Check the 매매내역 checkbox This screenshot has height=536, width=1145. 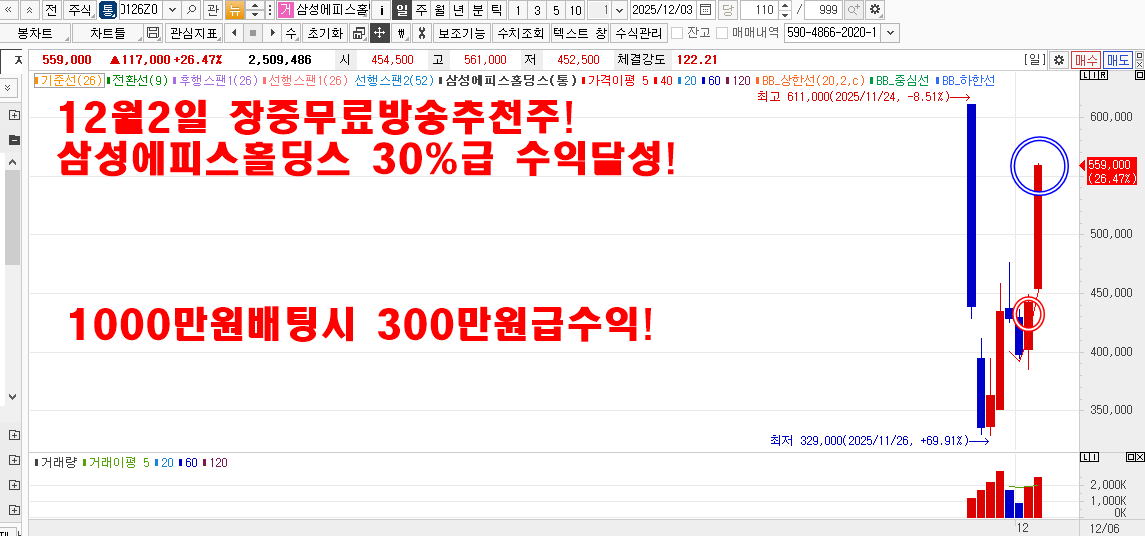point(723,33)
